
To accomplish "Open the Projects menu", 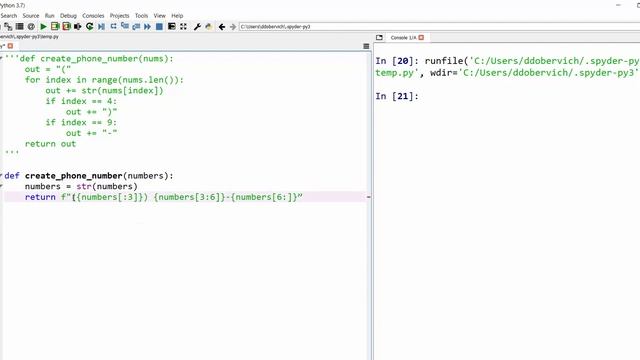I will point(119,16).
